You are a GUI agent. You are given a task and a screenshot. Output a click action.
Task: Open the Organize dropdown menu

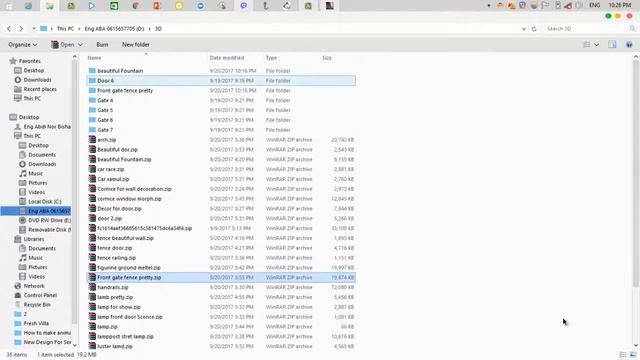tap(22, 44)
